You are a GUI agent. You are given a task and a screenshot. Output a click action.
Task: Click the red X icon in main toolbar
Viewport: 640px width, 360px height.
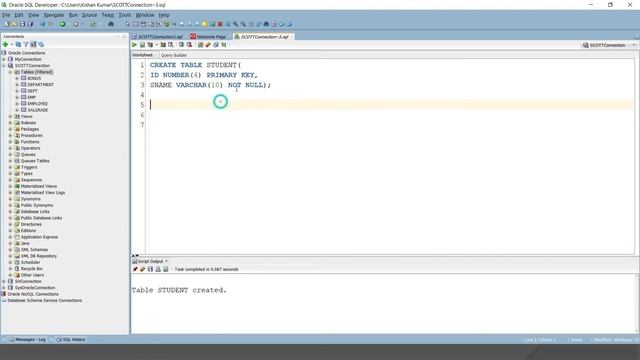(220, 24)
